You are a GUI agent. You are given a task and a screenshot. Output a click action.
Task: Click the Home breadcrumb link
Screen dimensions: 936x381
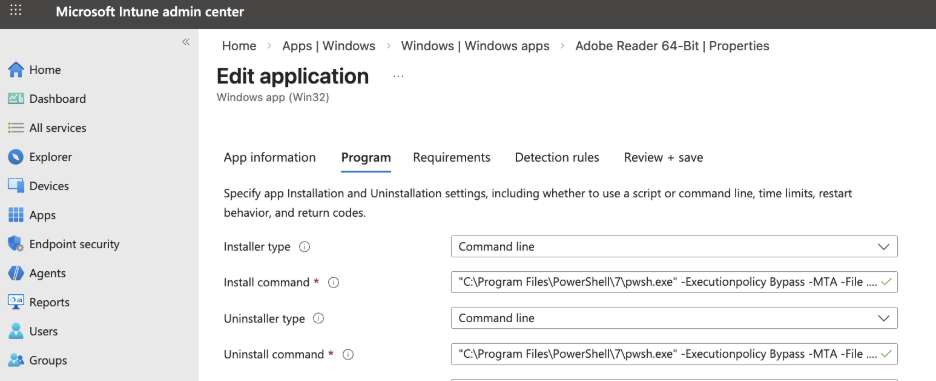[239, 46]
